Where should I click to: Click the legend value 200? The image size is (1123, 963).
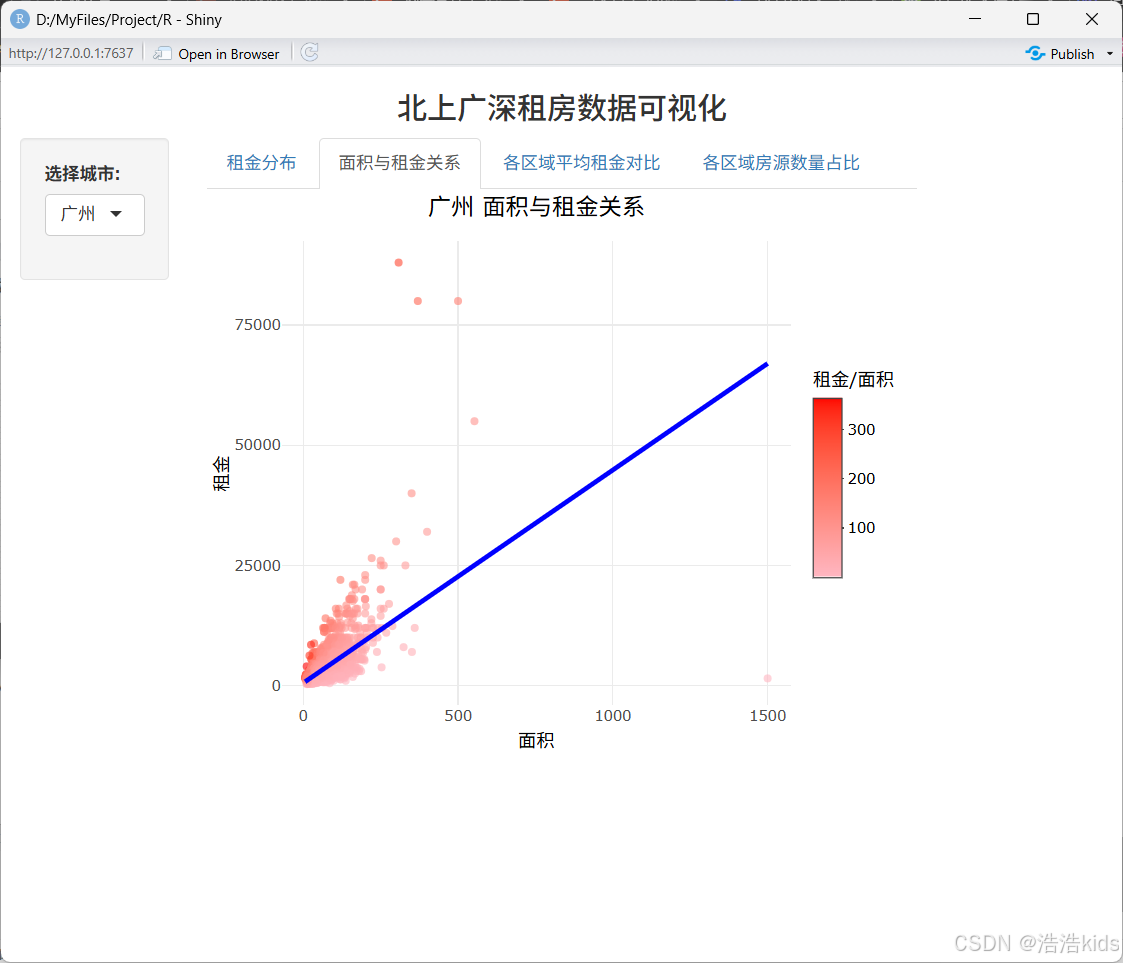[x=862, y=479]
